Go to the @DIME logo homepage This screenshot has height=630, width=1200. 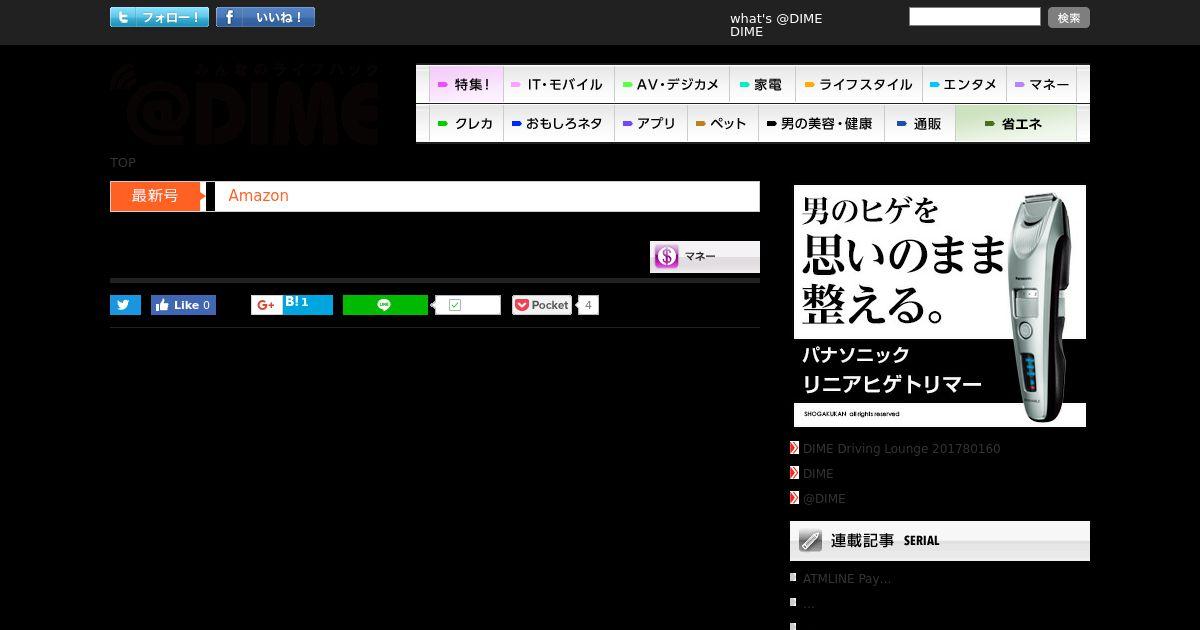click(x=245, y=105)
